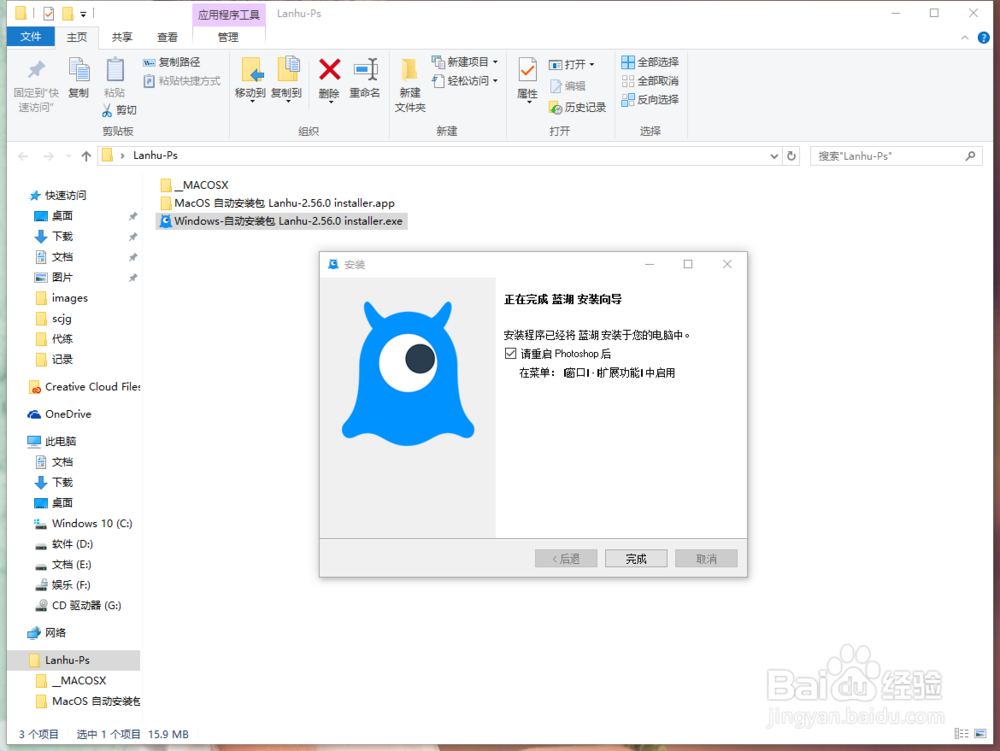Open Network (网络) in sidebar
Viewport: 1000px width, 751px height.
pos(47,632)
